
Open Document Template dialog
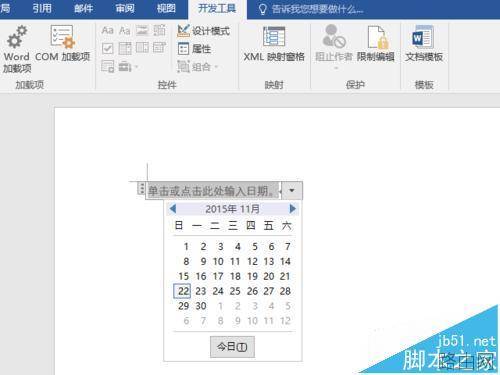click(424, 44)
